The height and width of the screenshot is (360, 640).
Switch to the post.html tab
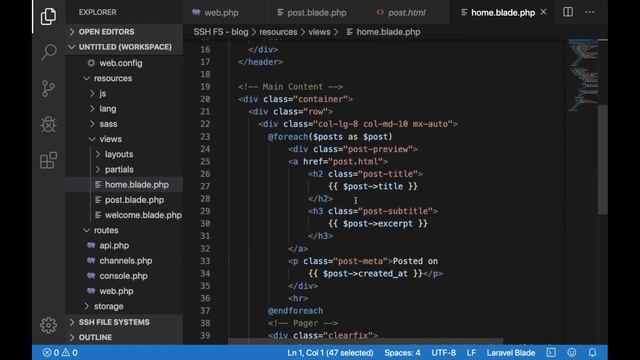click(407, 12)
